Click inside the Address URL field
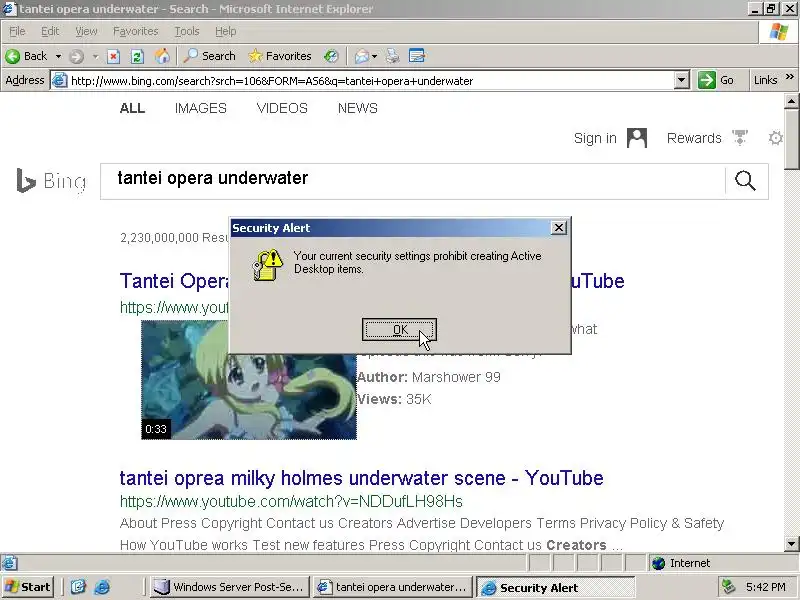Screen dimensions: 800x600 click(370, 81)
